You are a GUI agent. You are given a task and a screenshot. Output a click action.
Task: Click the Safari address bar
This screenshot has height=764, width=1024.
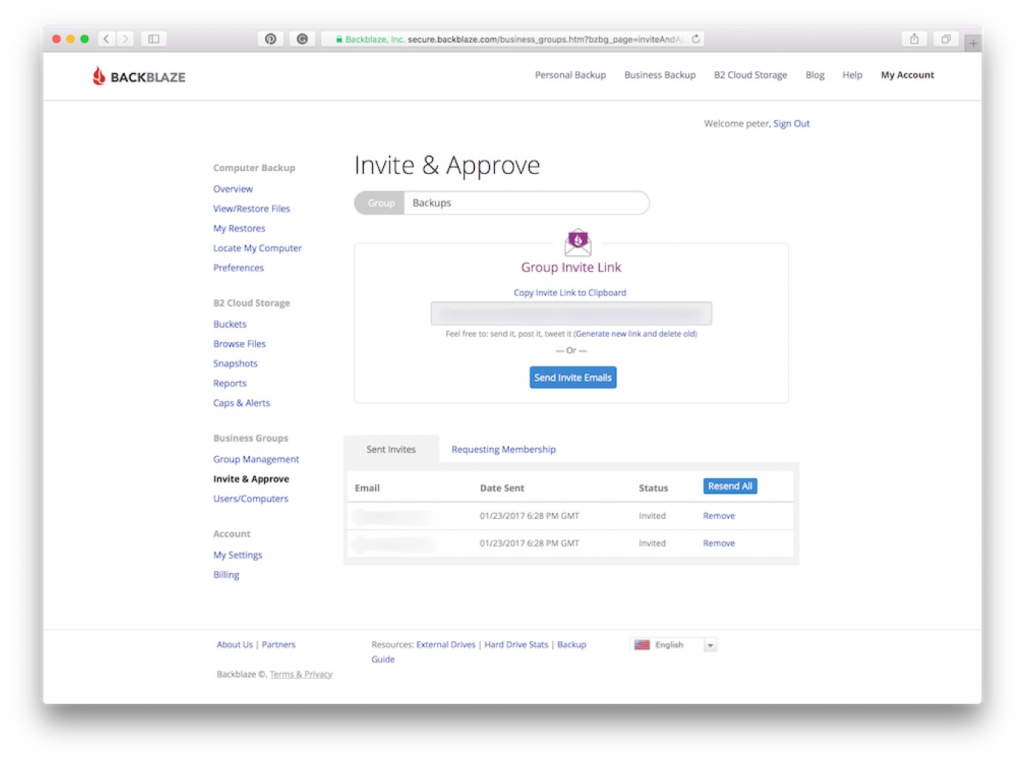[513, 39]
